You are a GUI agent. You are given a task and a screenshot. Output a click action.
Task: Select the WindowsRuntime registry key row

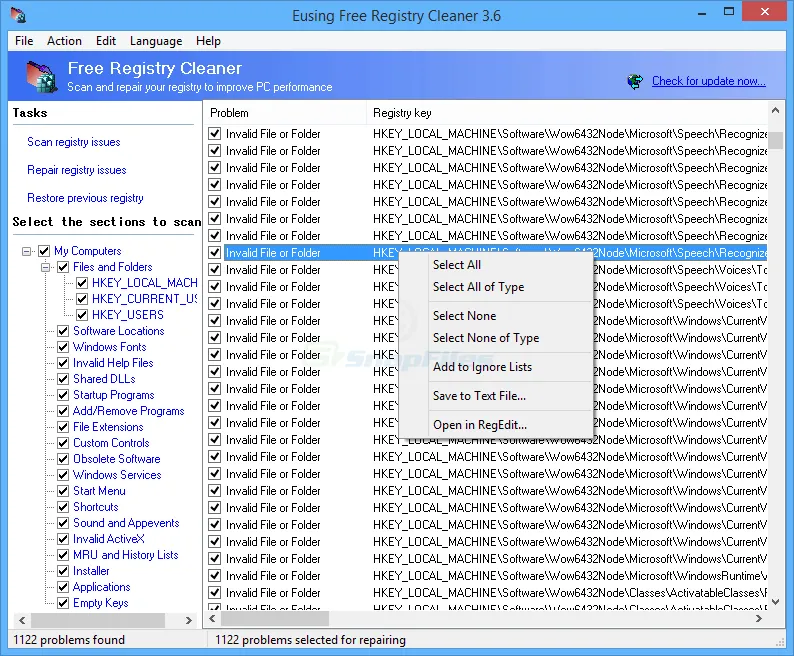click(487, 576)
